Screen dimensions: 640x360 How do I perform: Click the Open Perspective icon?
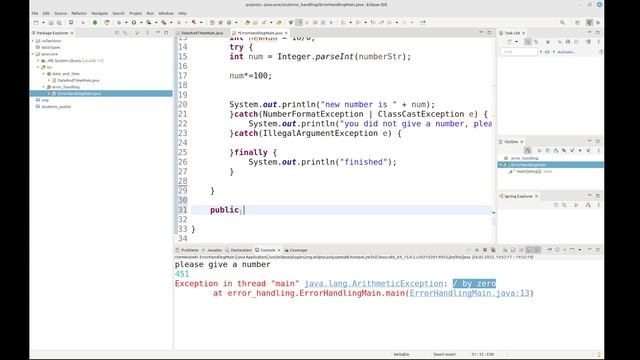click(578, 23)
